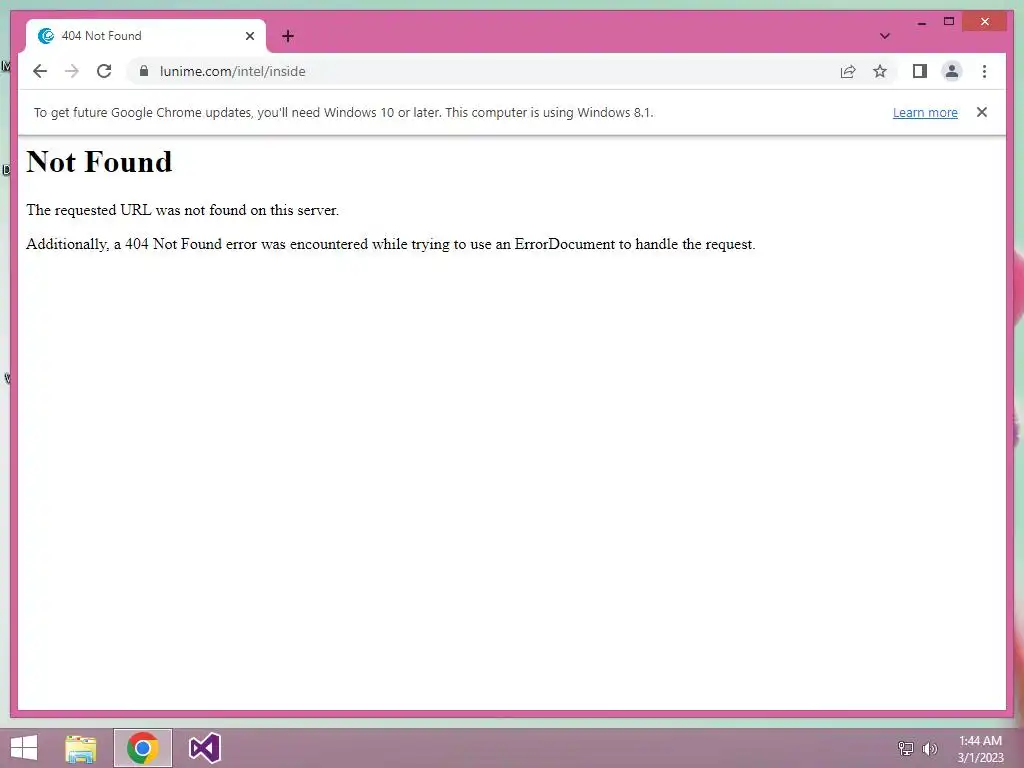Follow the Learn more link
Viewport: 1024px width, 768px height.
[925, 112]
